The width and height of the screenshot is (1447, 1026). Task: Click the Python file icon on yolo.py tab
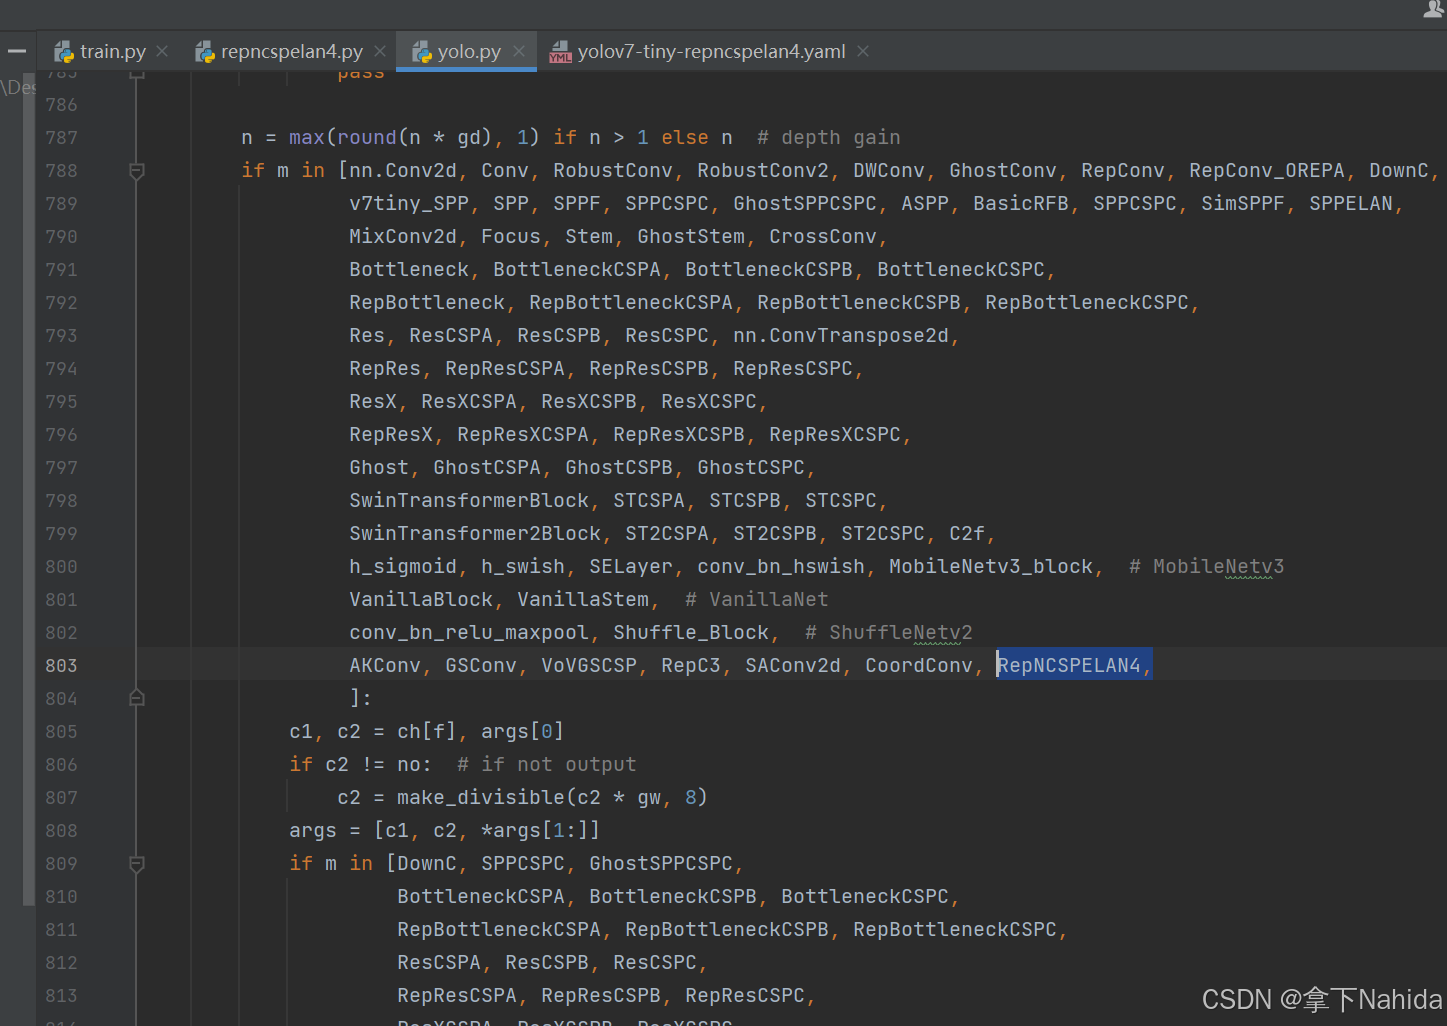pyautogui.click(x=421, y=52)
